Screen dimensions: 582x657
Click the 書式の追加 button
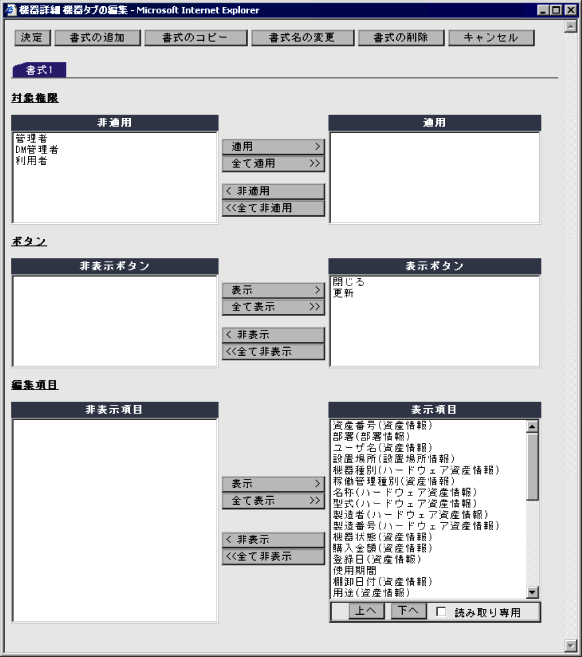click(x=97, y=38)
